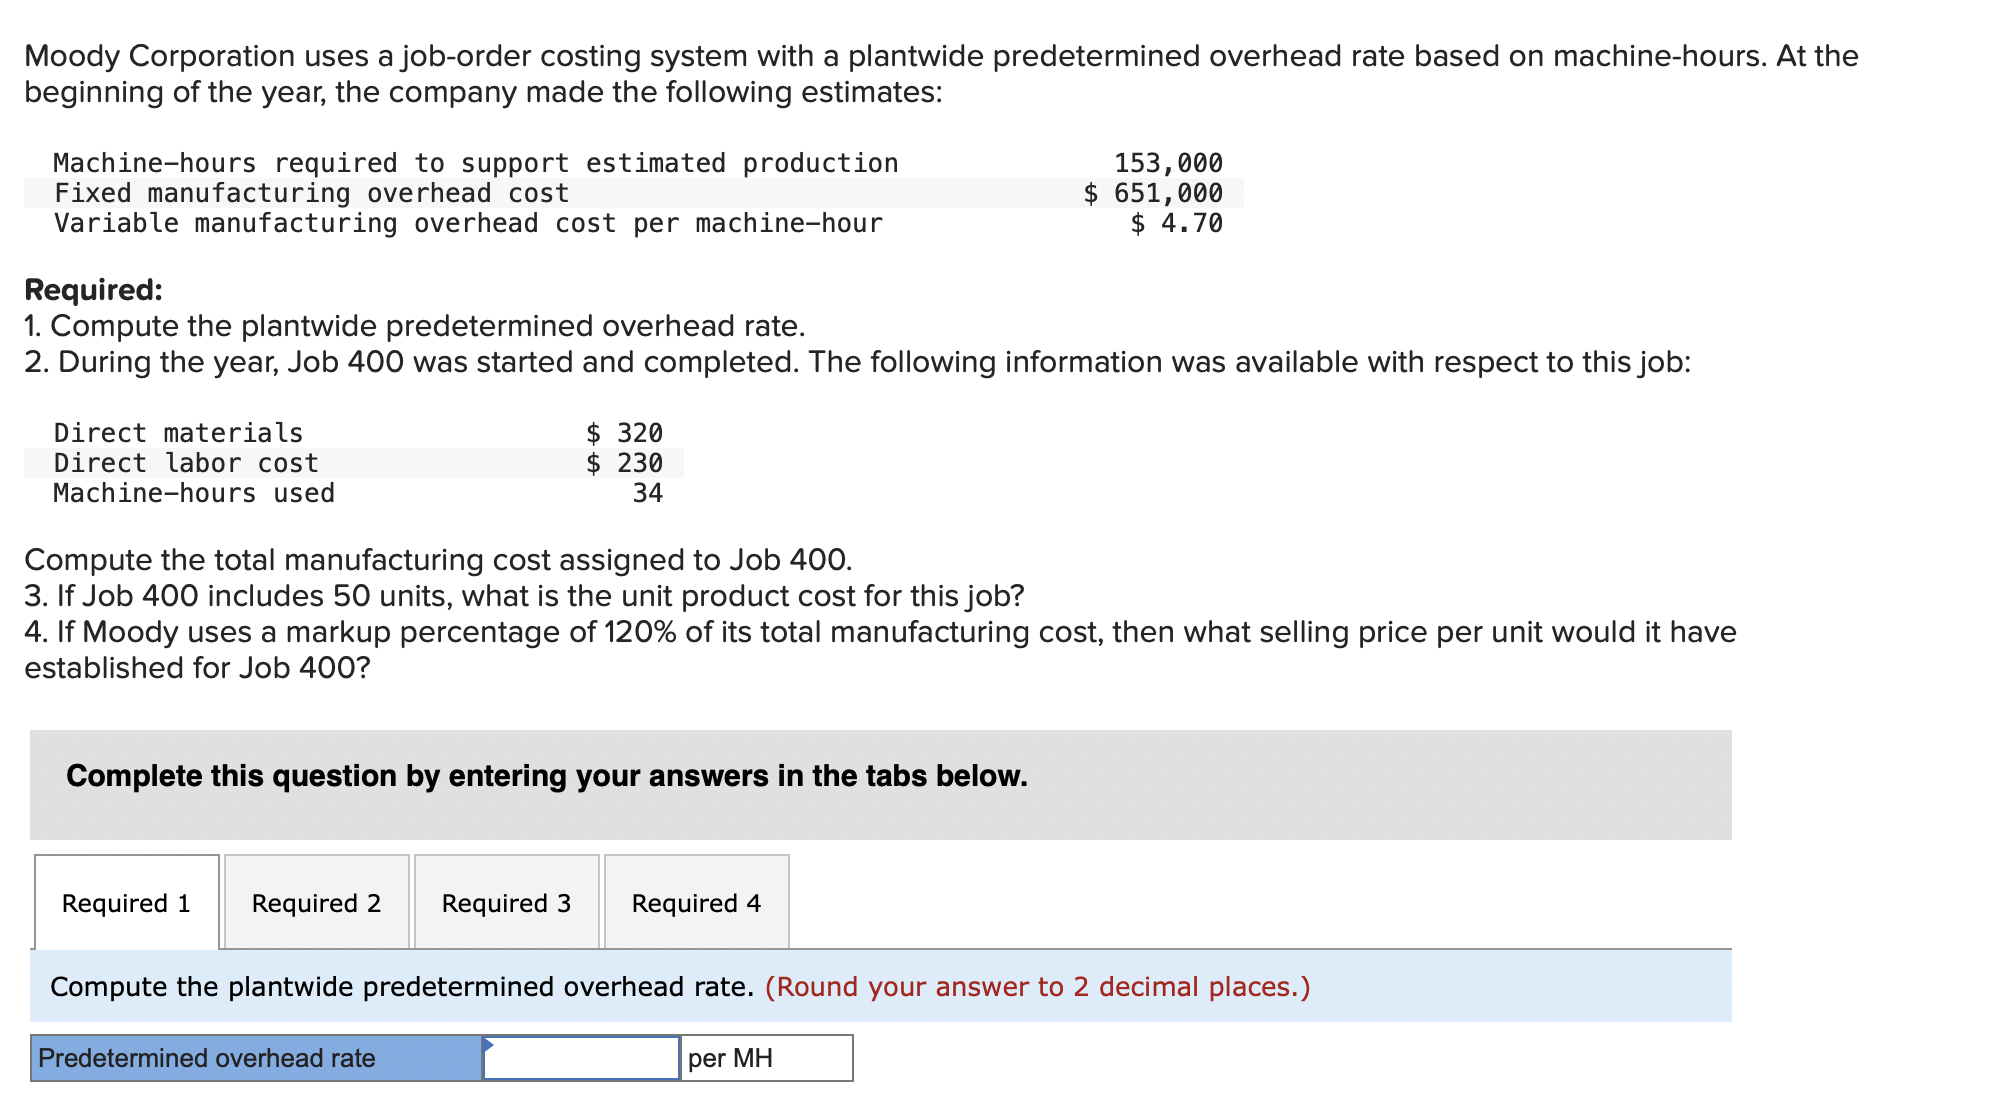The width and height of the screenshot is (2006, 1098).
Task: Switch to the Required 1 tab
Action: [126, 903]
